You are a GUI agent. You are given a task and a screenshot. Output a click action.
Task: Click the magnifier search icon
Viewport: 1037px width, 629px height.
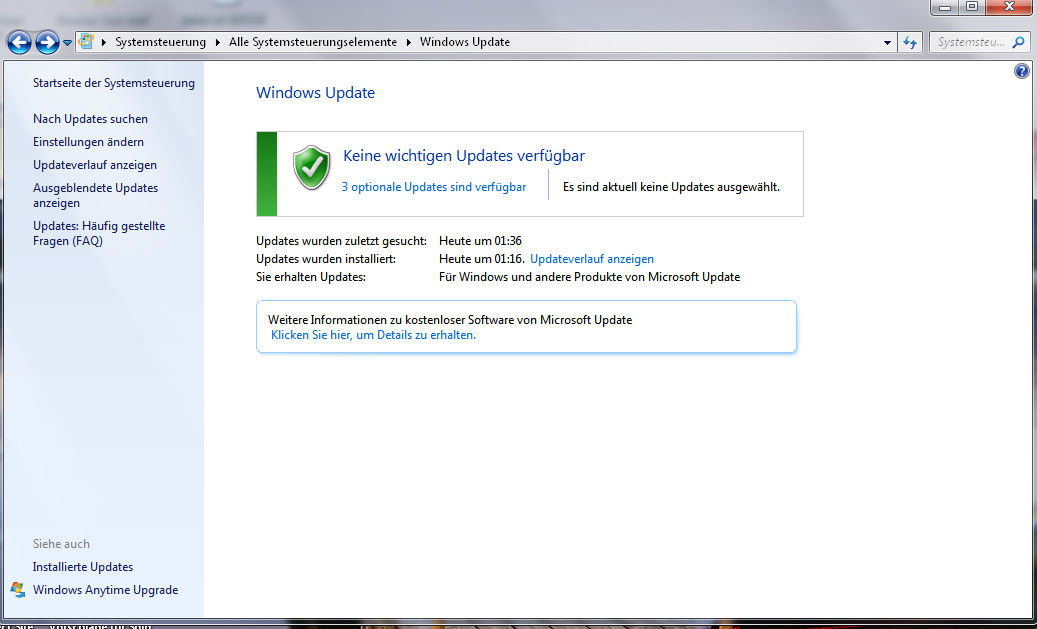pyautogui.click(x=1018, y=42)
